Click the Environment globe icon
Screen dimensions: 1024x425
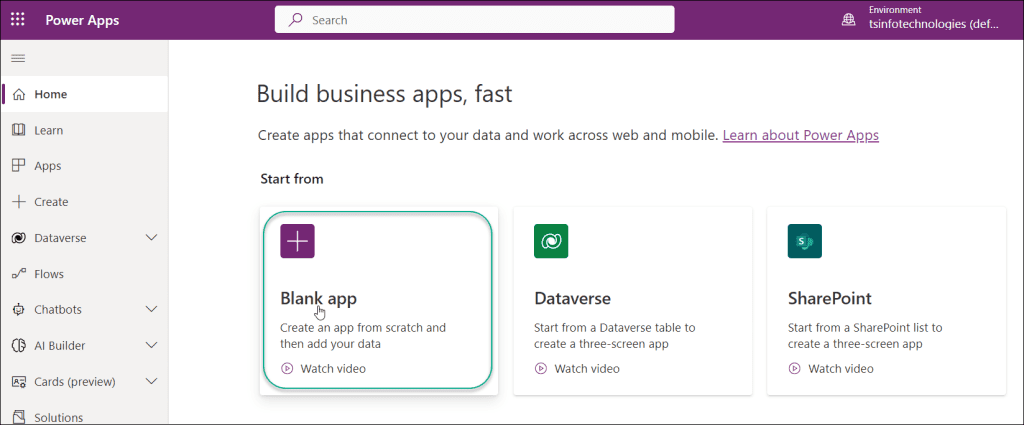click(848, 20)
